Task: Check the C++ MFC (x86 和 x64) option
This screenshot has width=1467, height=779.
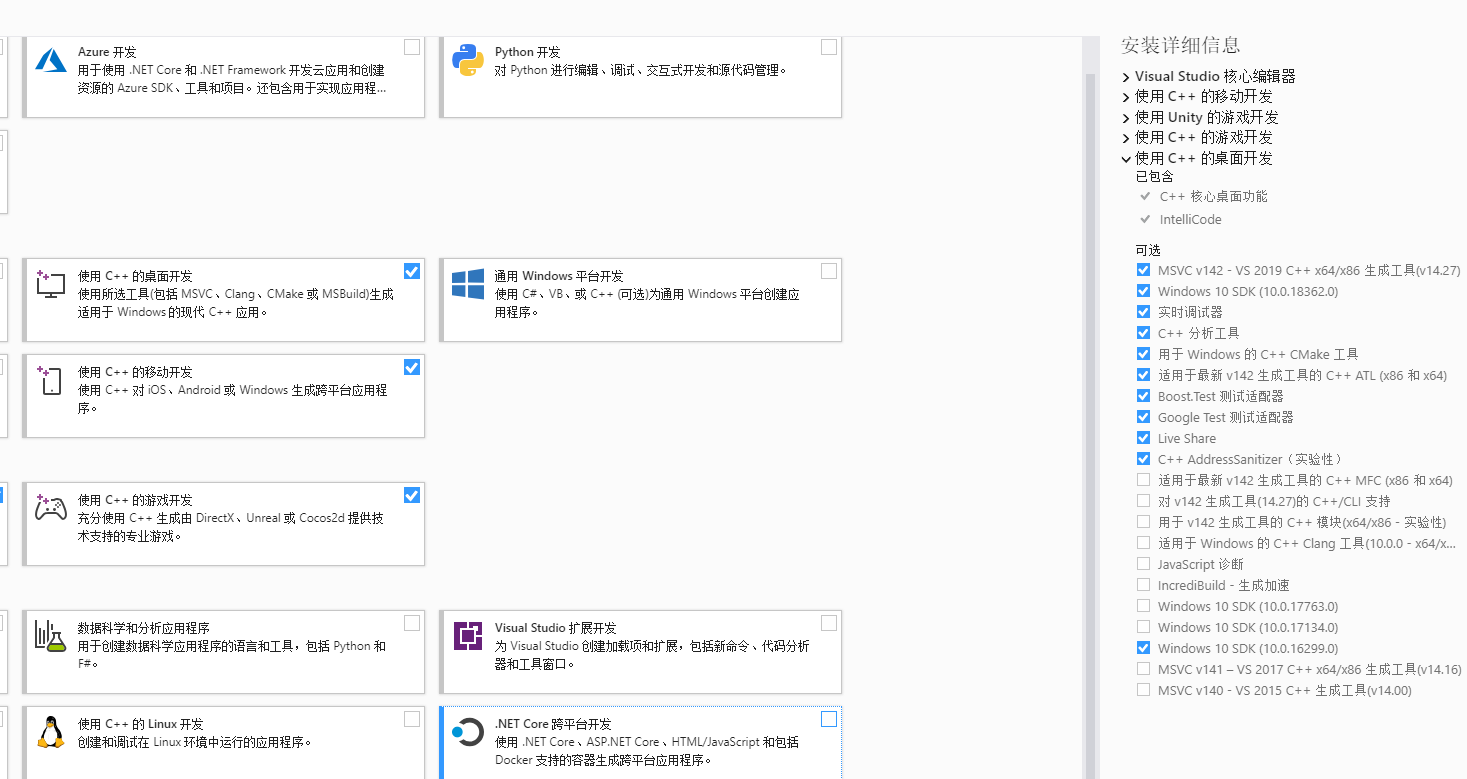Action: pyautogui.click(x=1143, y=480)
